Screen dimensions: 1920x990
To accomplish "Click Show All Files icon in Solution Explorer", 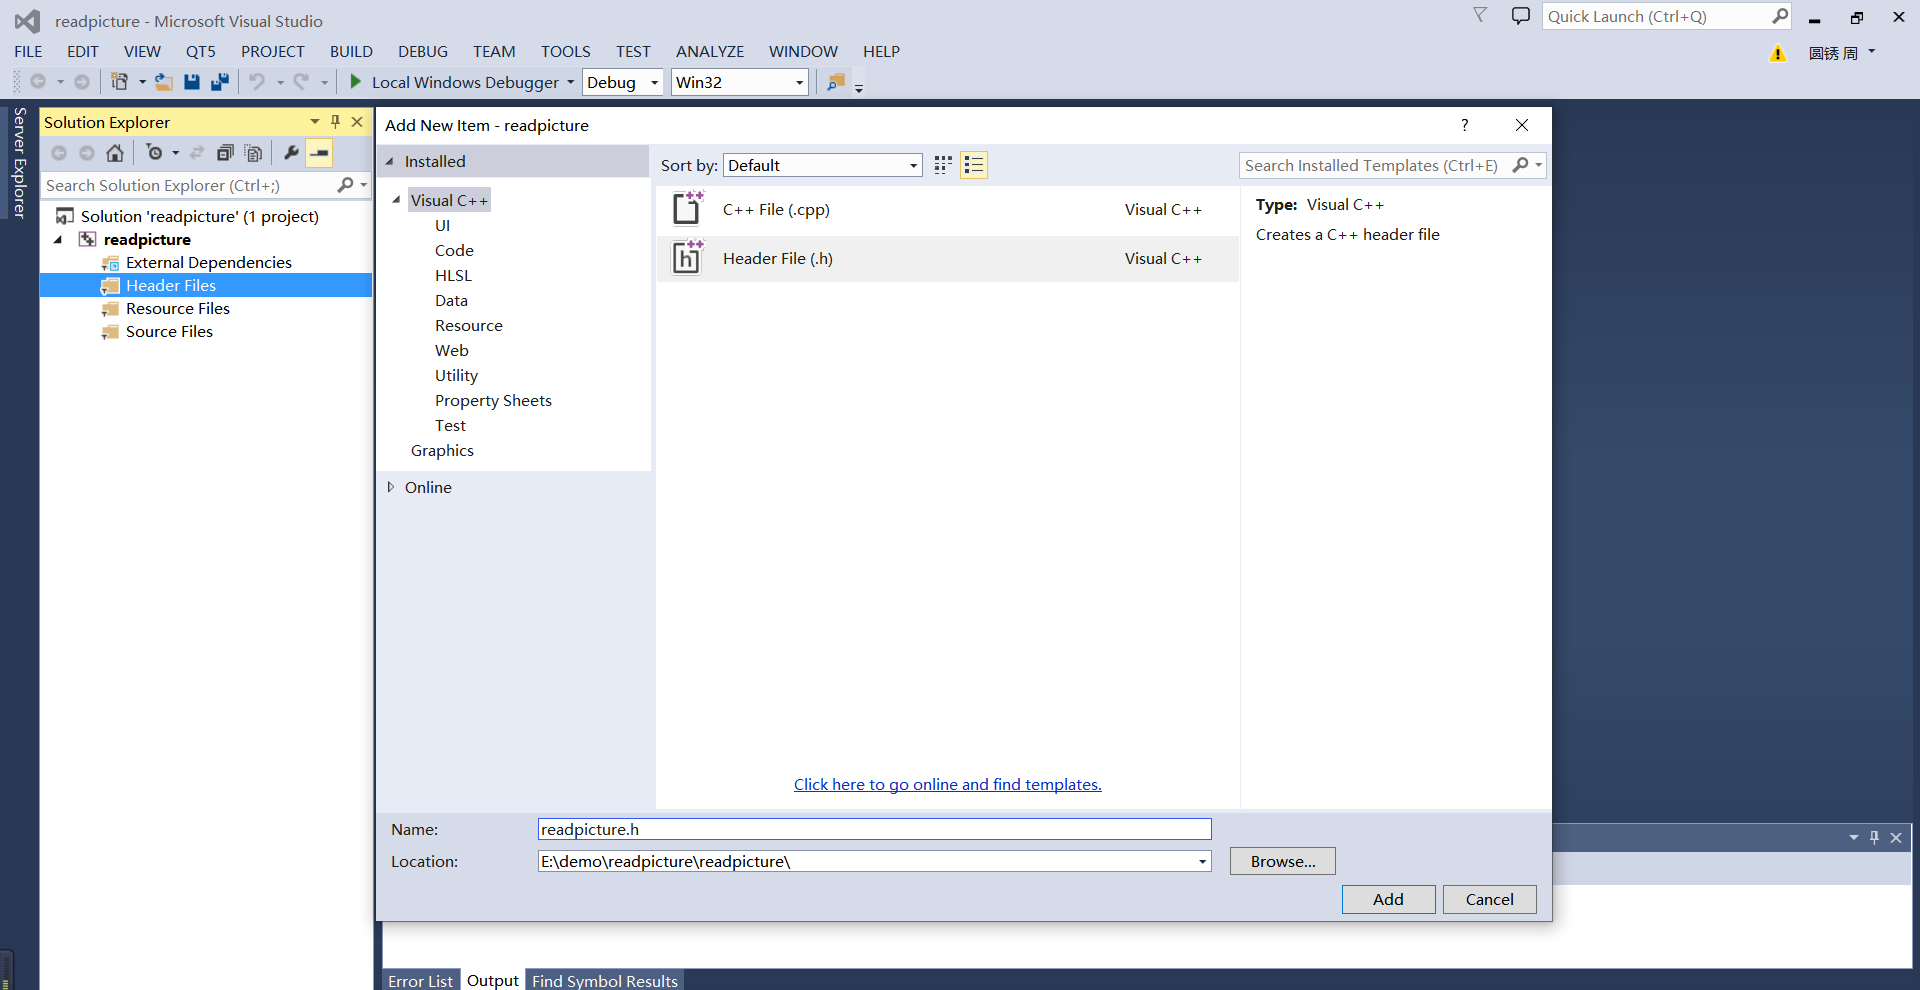I will pos(254,153).
